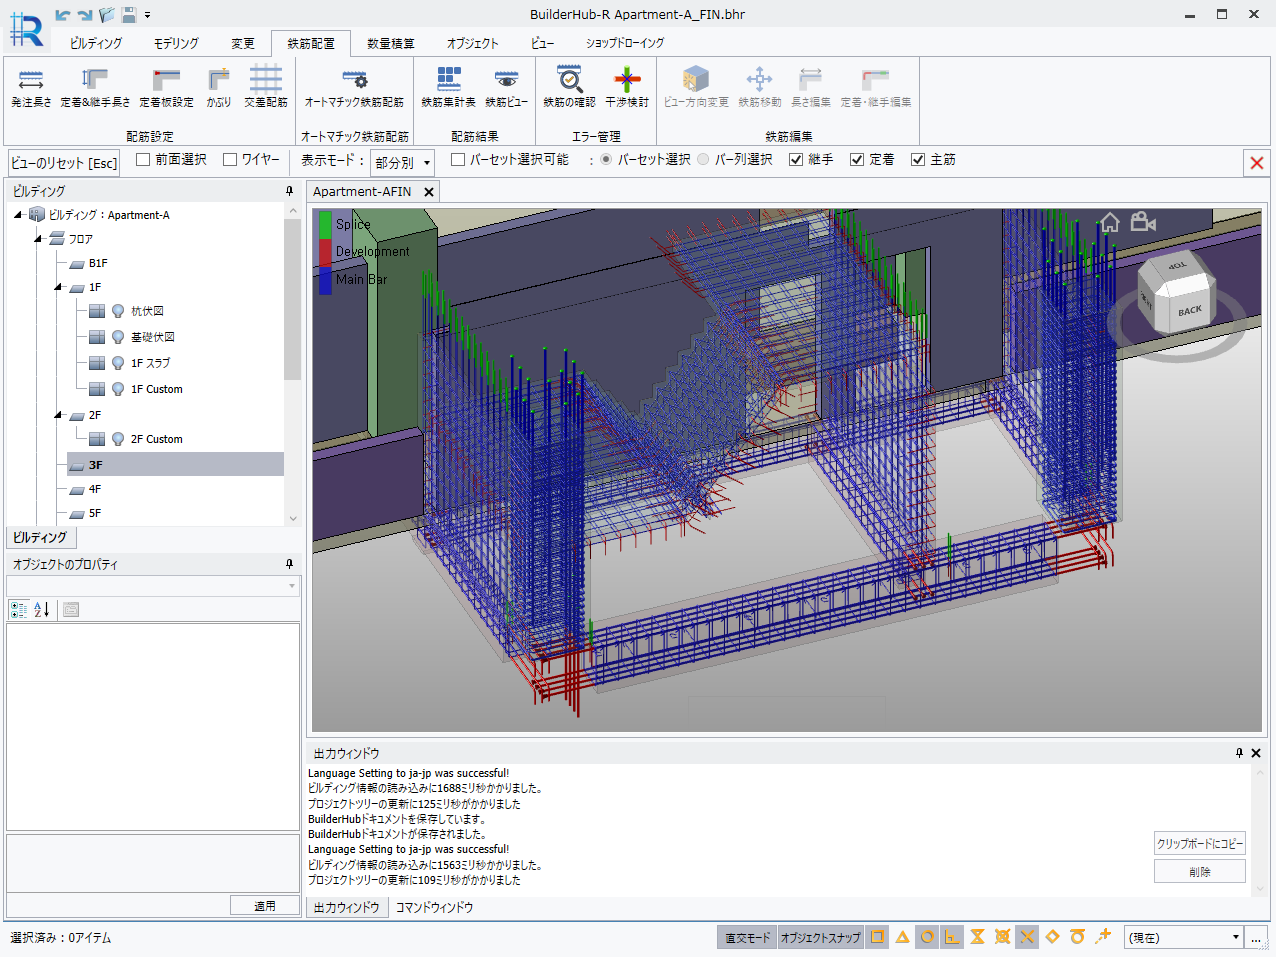Click the categorized sort icon in properties panel
Screen dimensions: 1276x957
click(x=18, y=609)
